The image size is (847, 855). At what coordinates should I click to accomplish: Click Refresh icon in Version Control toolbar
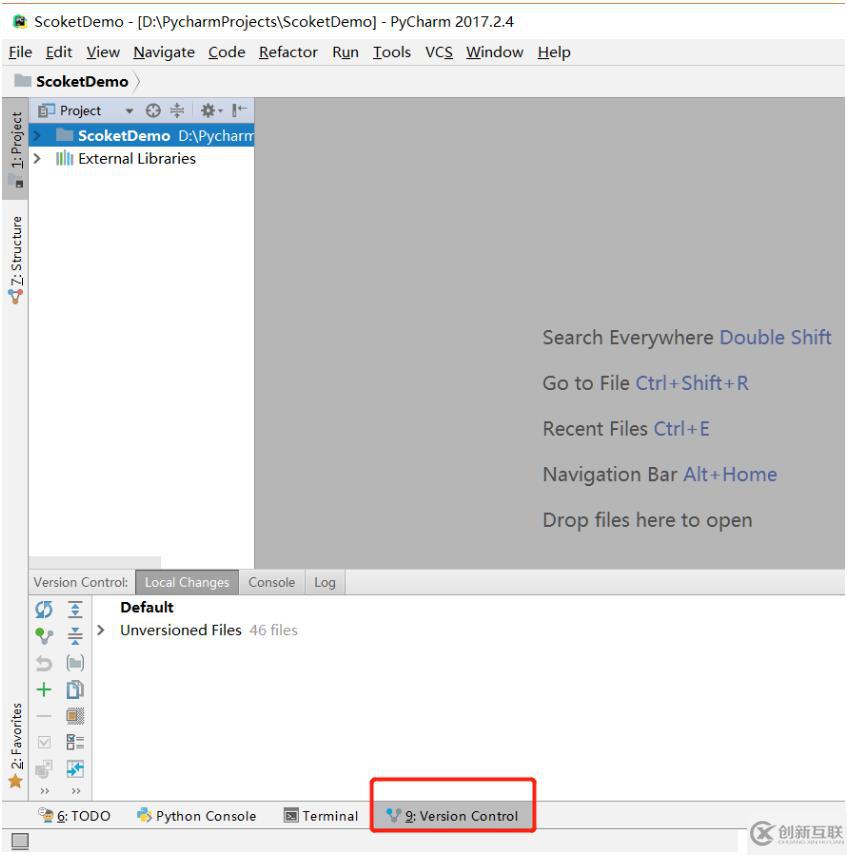[x=44, y=608]
